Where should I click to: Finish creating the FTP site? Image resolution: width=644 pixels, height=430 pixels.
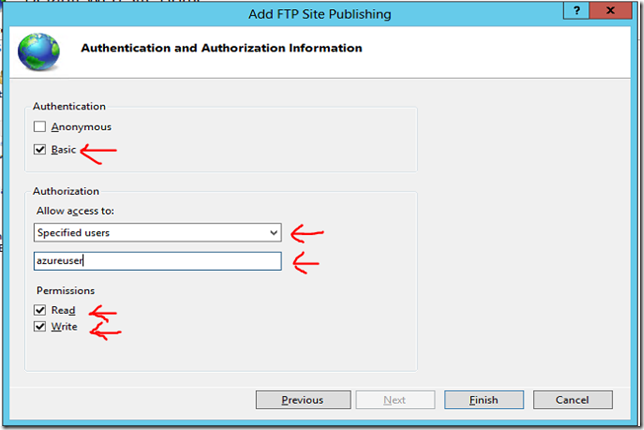click(x=484, y=400)
